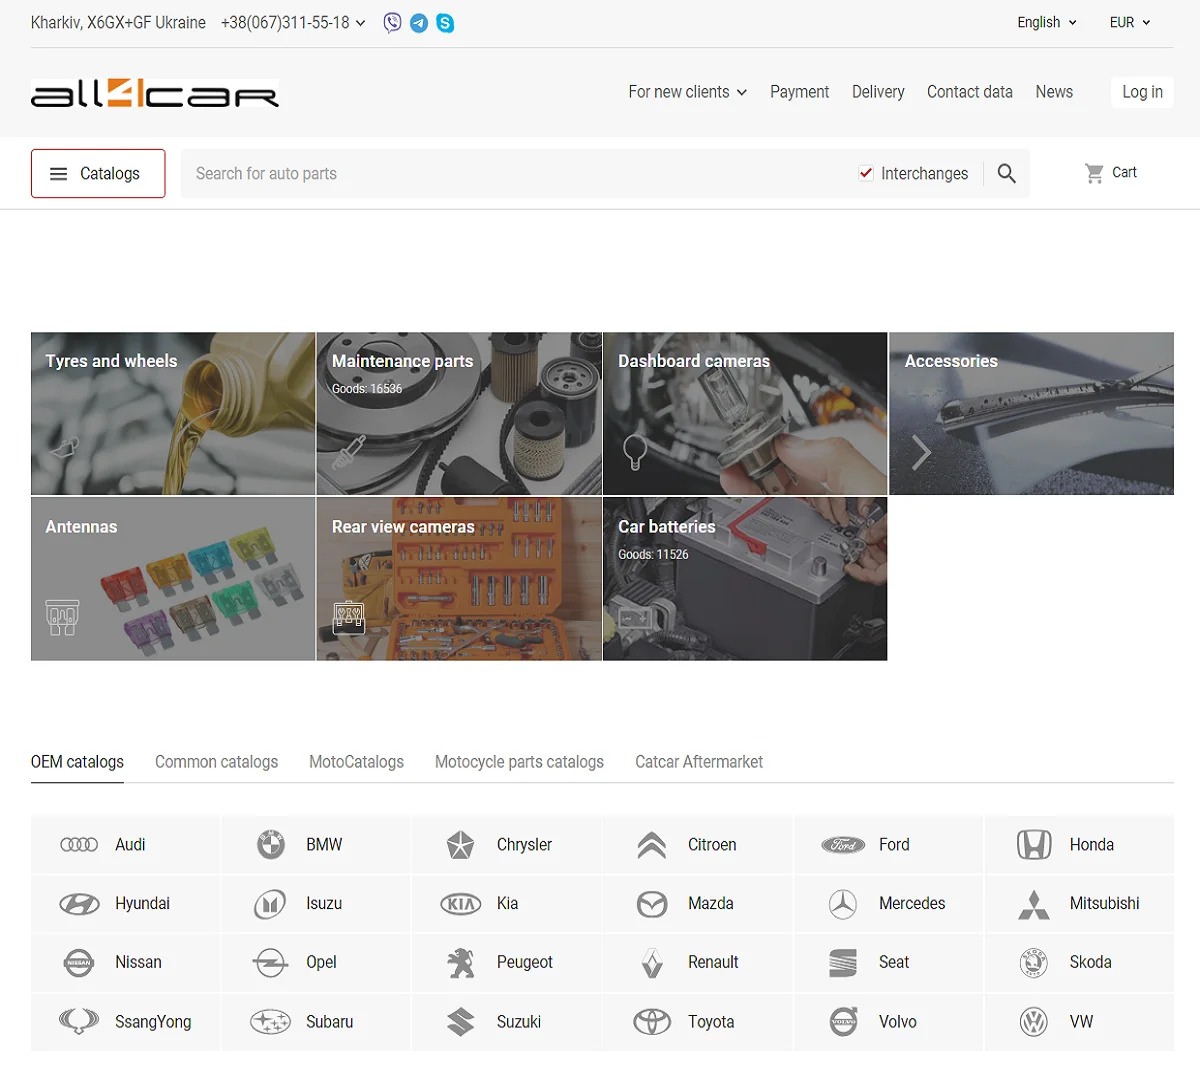Switch to the Common catalogs tab
The image size is (1200, 1080).
click(x=216, y=761)
